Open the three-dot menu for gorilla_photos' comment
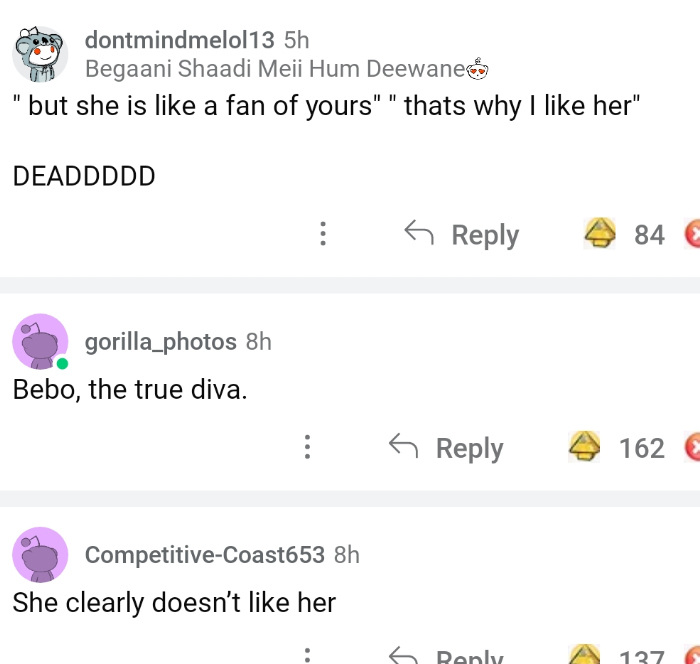Image resolution: width=700 pixels, height=664 pixels. 307,447
